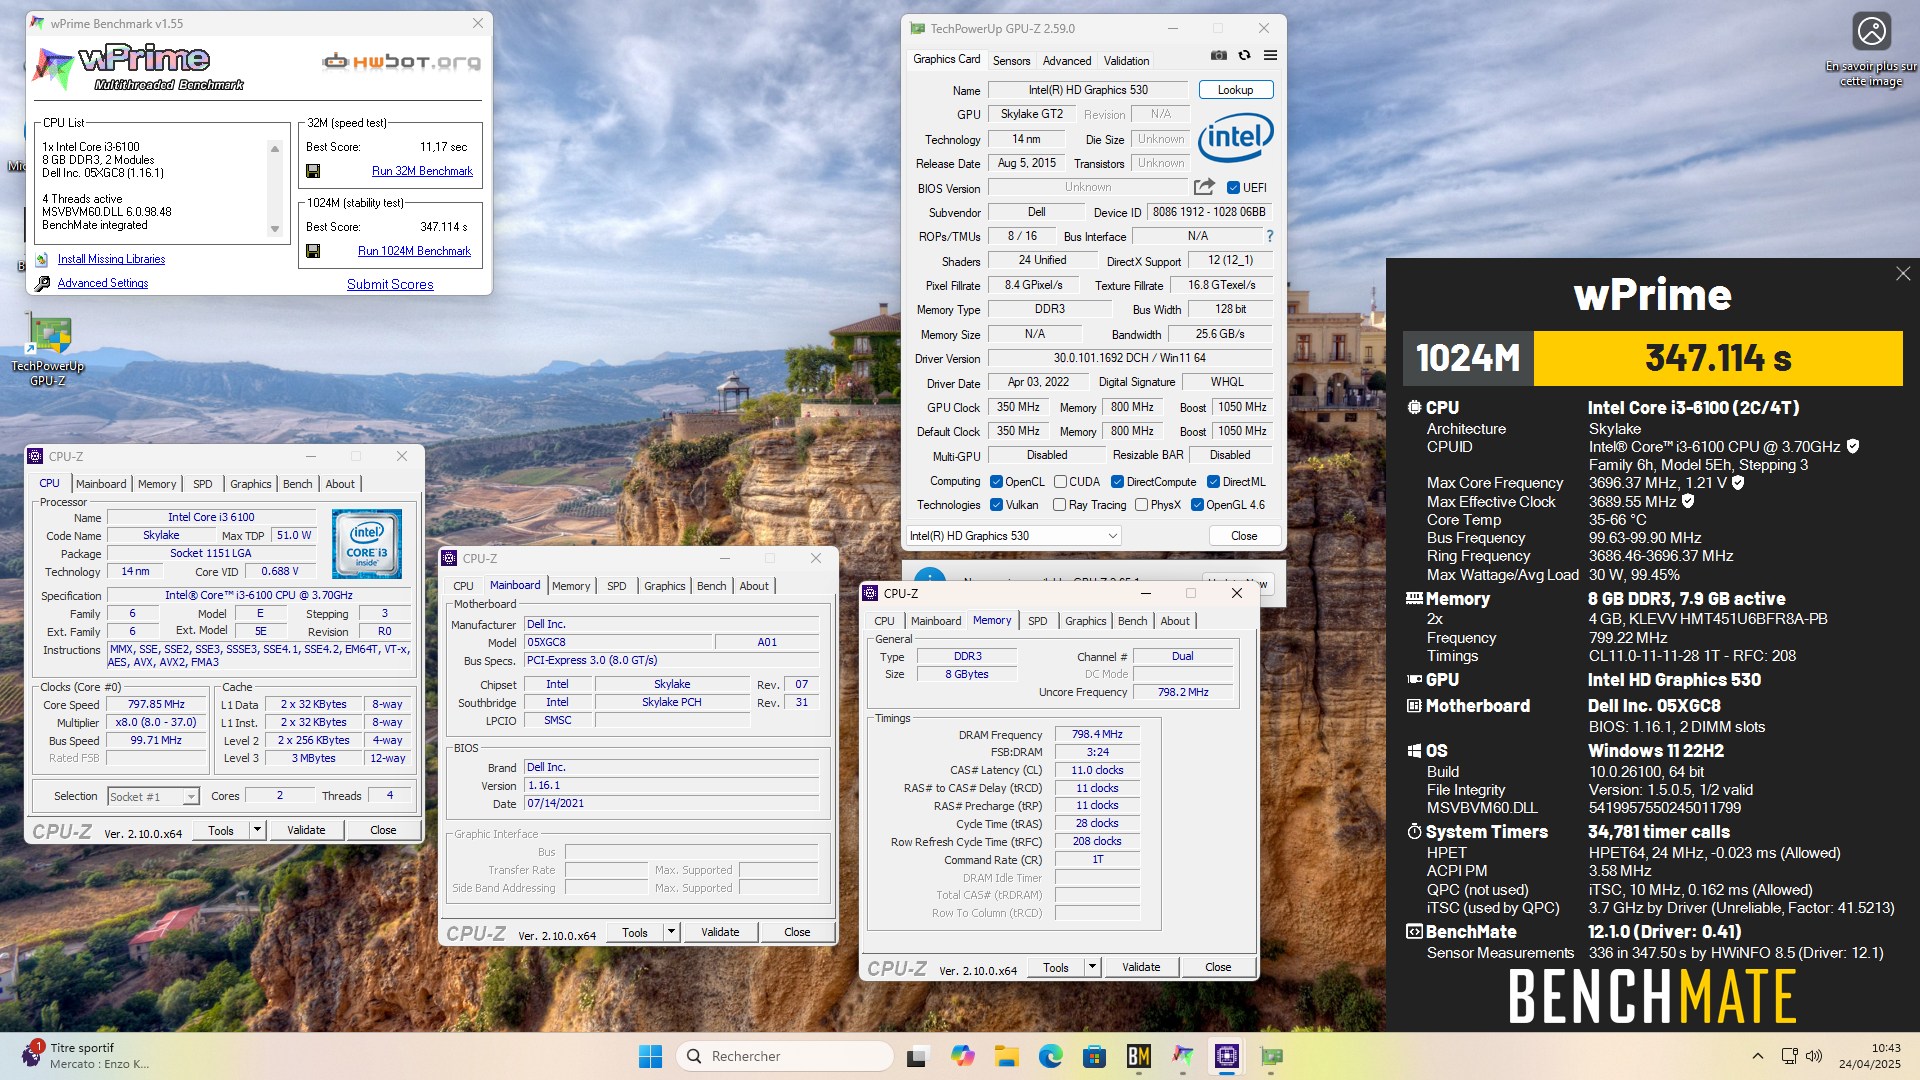Open Copilot from the taskbar
The height and width of the screenshot is (1080, 1920).
(x=962, y=1056)
